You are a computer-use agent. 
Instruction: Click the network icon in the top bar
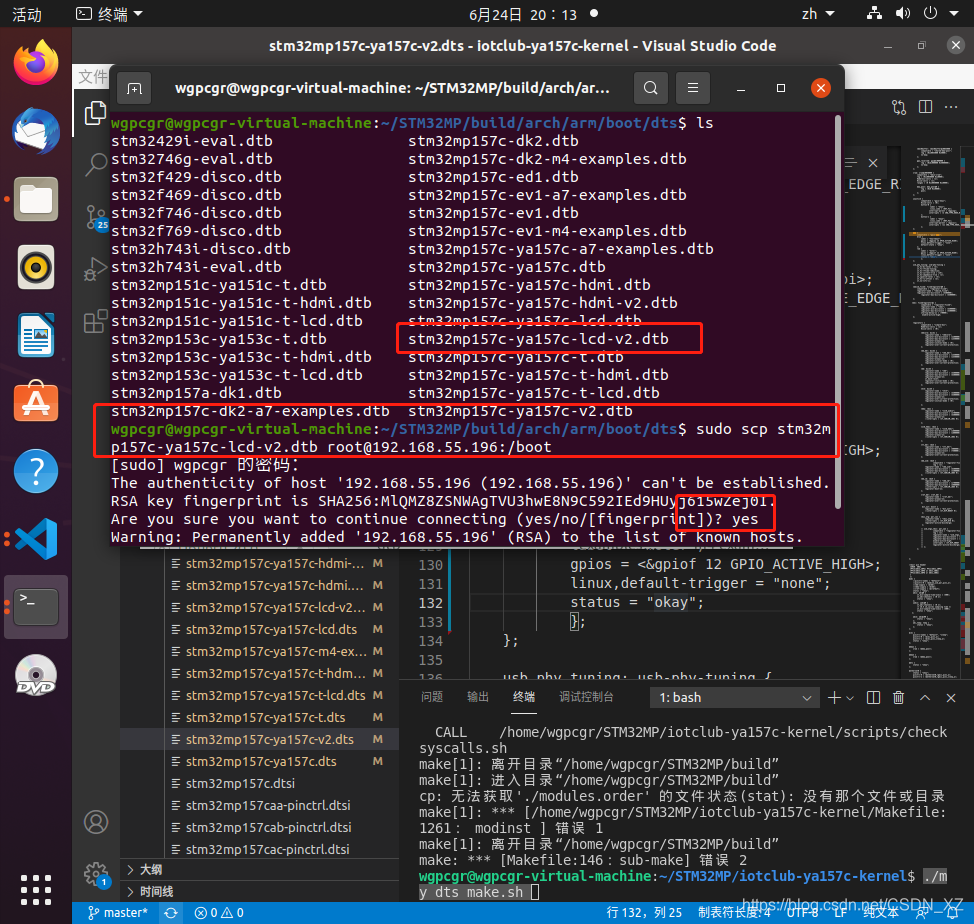(x=874, y=13)
